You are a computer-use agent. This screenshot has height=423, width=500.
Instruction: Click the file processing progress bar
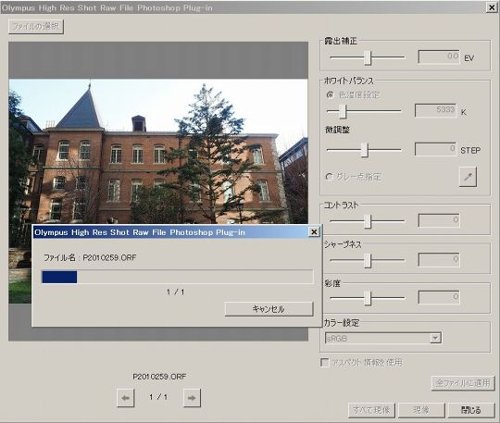point(177,277)
